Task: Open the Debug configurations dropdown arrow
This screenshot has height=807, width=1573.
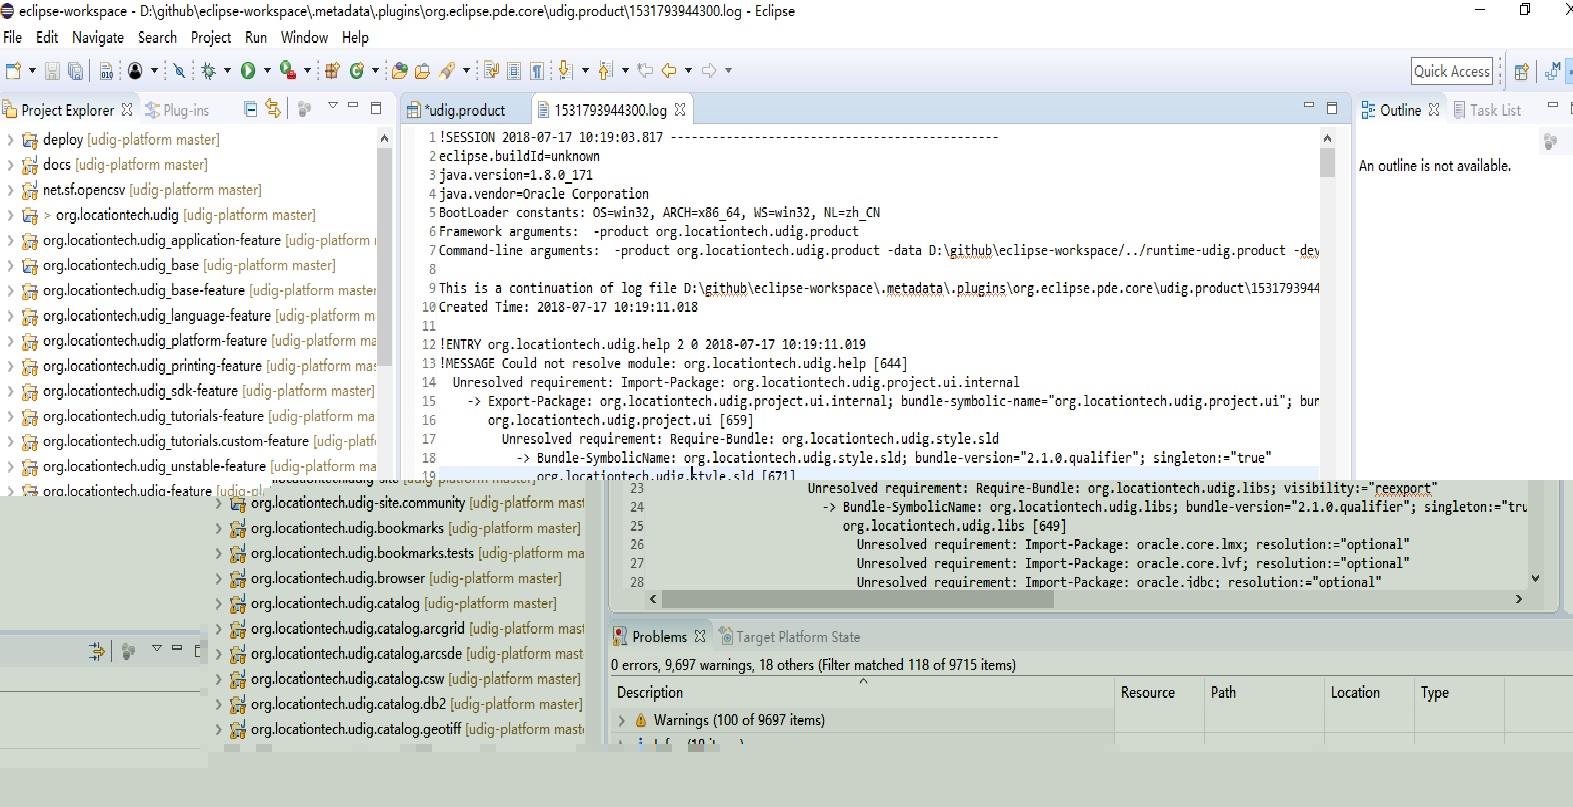Action: (227, 71)
